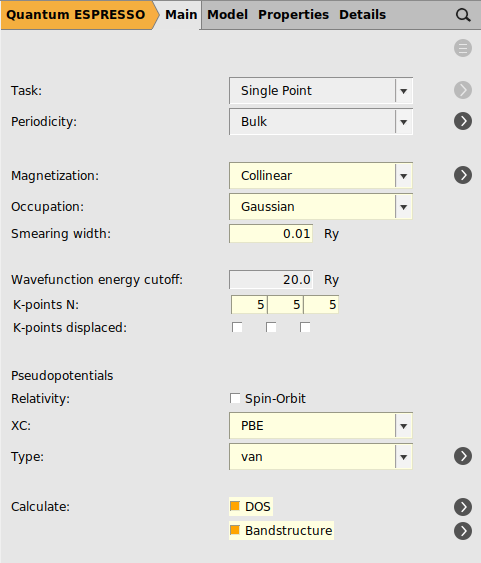The width and height of the screenshot is (481, 563).
Task: Open Magnetization details arrow button
Action: tap(463, 175)
